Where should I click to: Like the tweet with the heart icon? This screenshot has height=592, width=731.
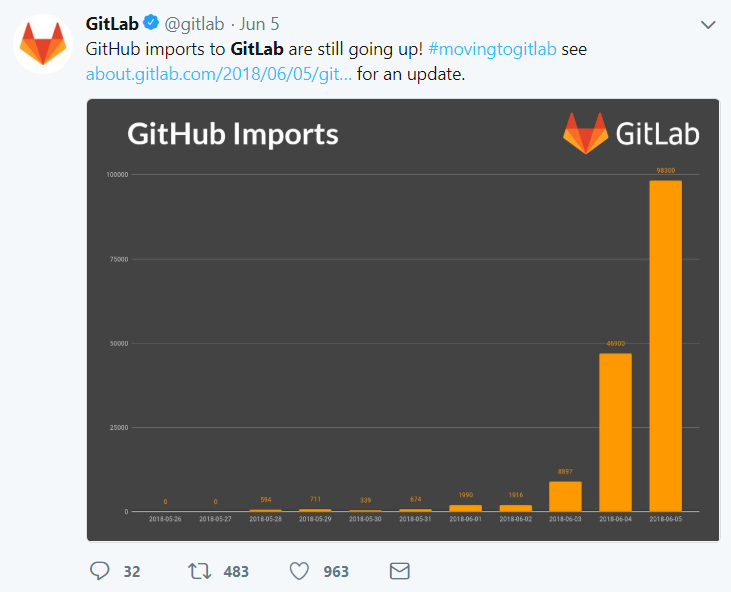coord(299,571)
